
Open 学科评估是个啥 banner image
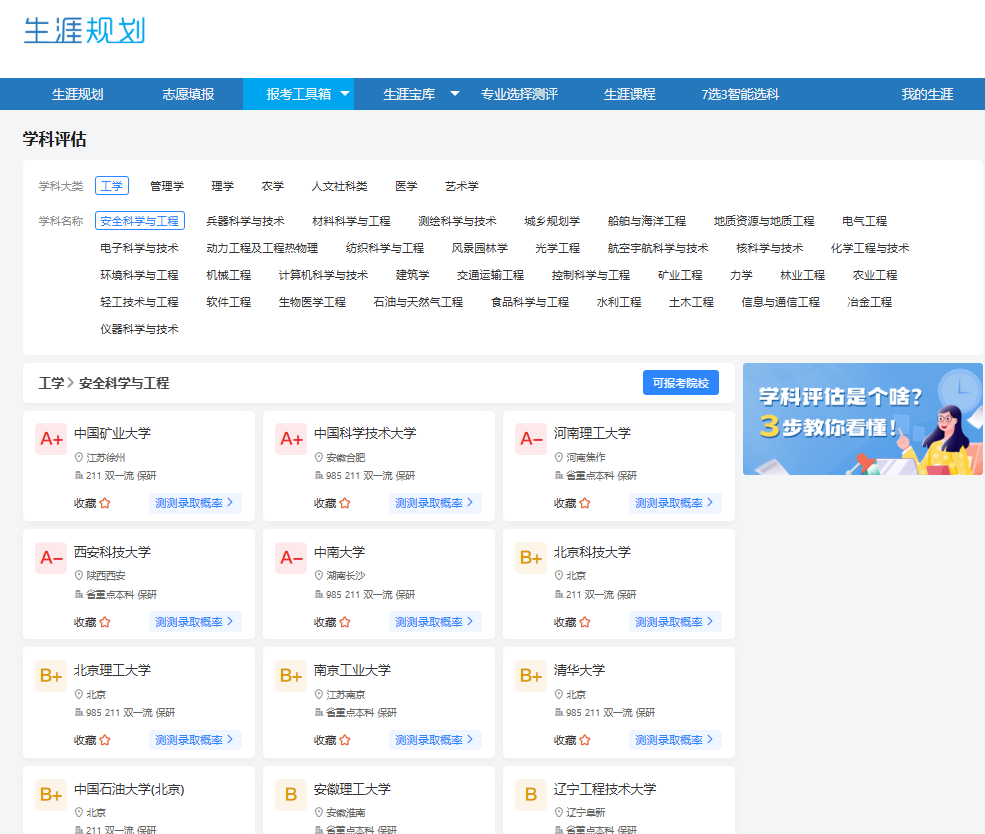tap(863, 419)
